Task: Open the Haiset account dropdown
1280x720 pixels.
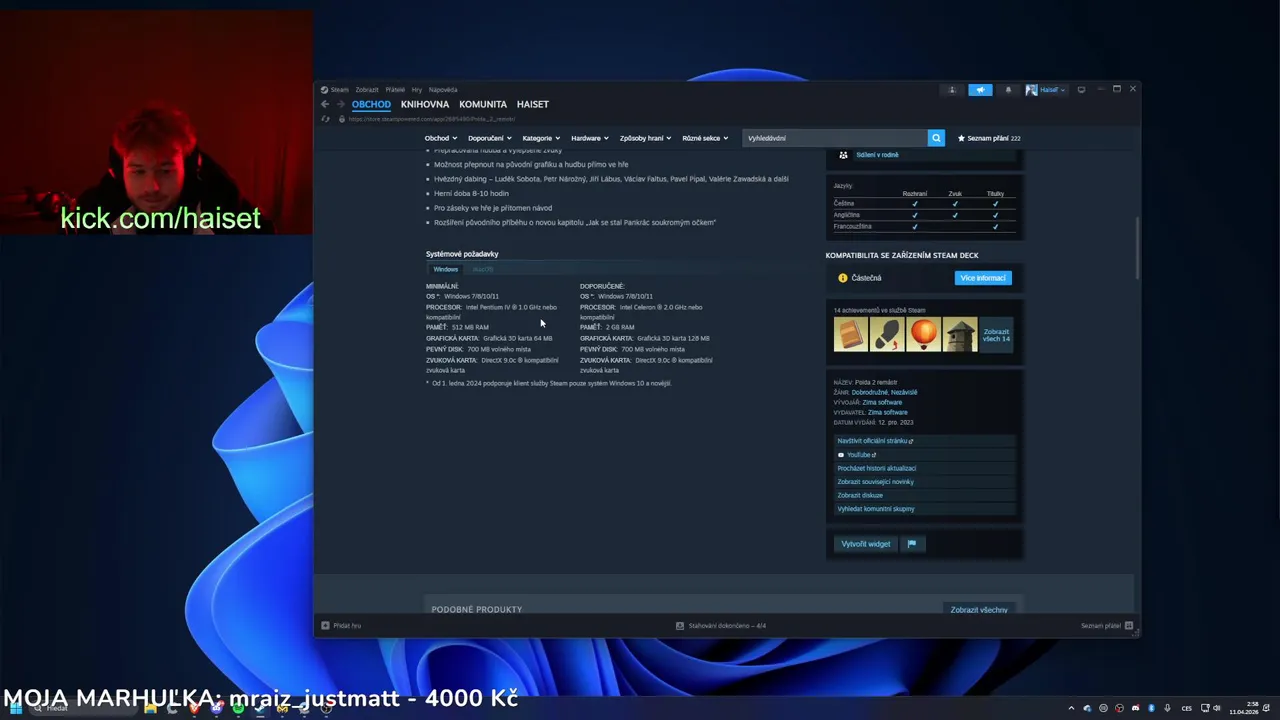Action: tap(1051, 90)
